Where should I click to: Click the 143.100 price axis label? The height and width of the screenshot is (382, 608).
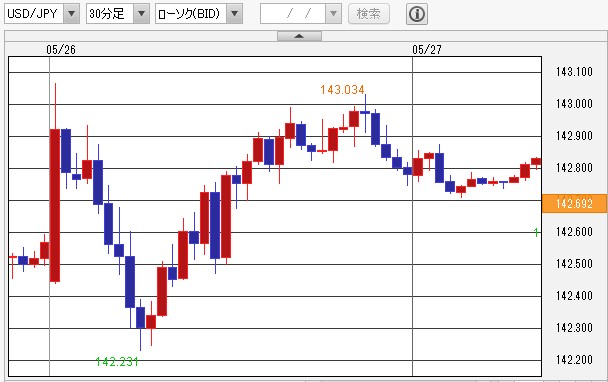click(x=574, y=72)
